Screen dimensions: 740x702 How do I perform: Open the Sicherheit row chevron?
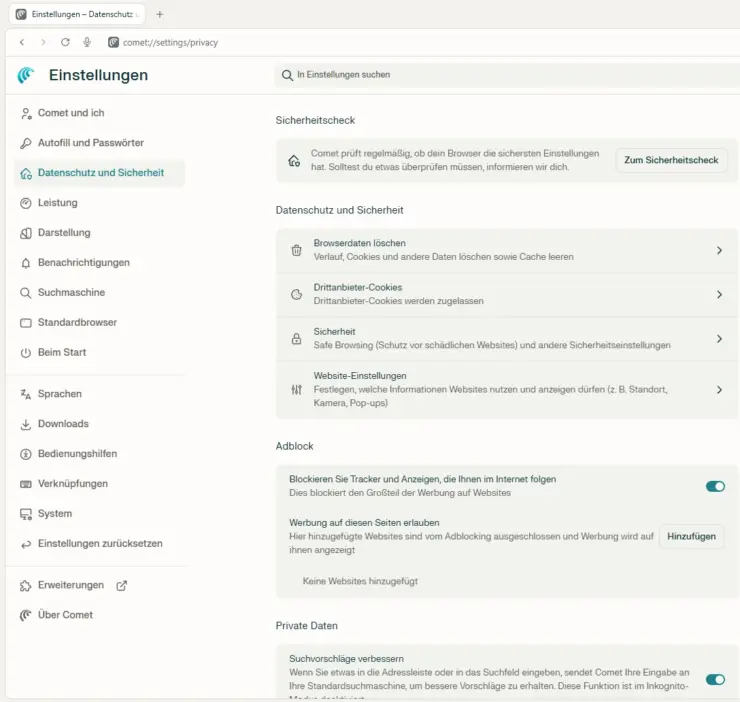point(719,339)
